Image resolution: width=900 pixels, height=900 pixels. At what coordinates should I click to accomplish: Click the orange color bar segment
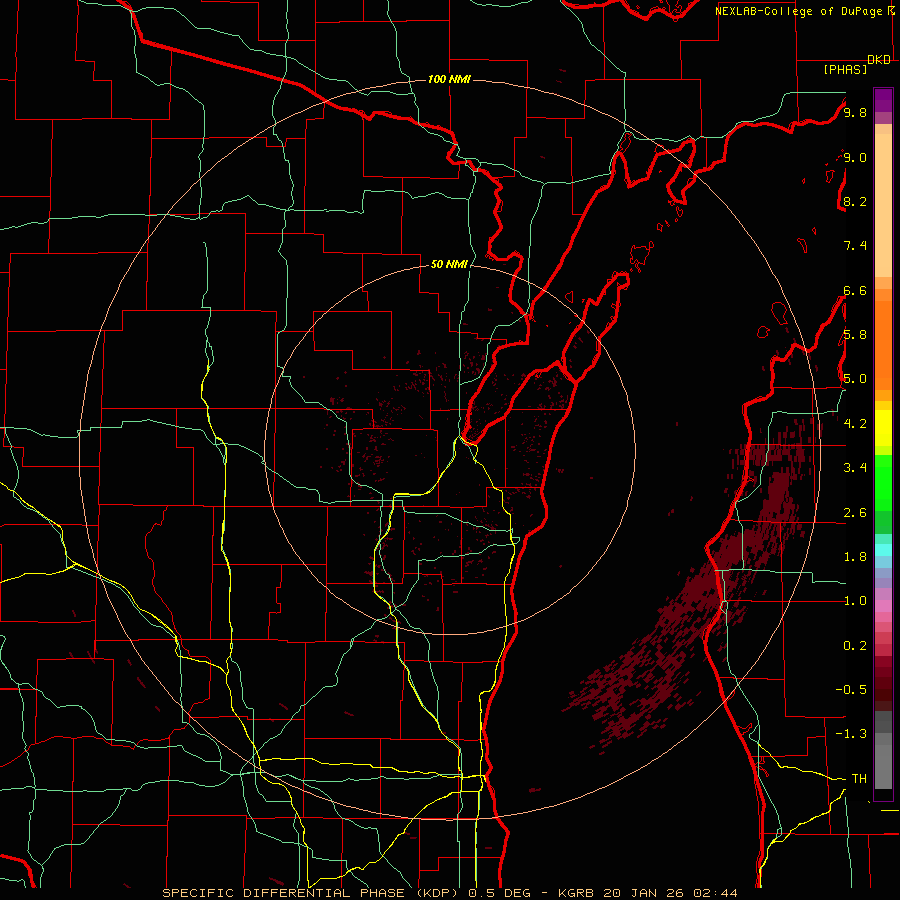tap(883, 345)
